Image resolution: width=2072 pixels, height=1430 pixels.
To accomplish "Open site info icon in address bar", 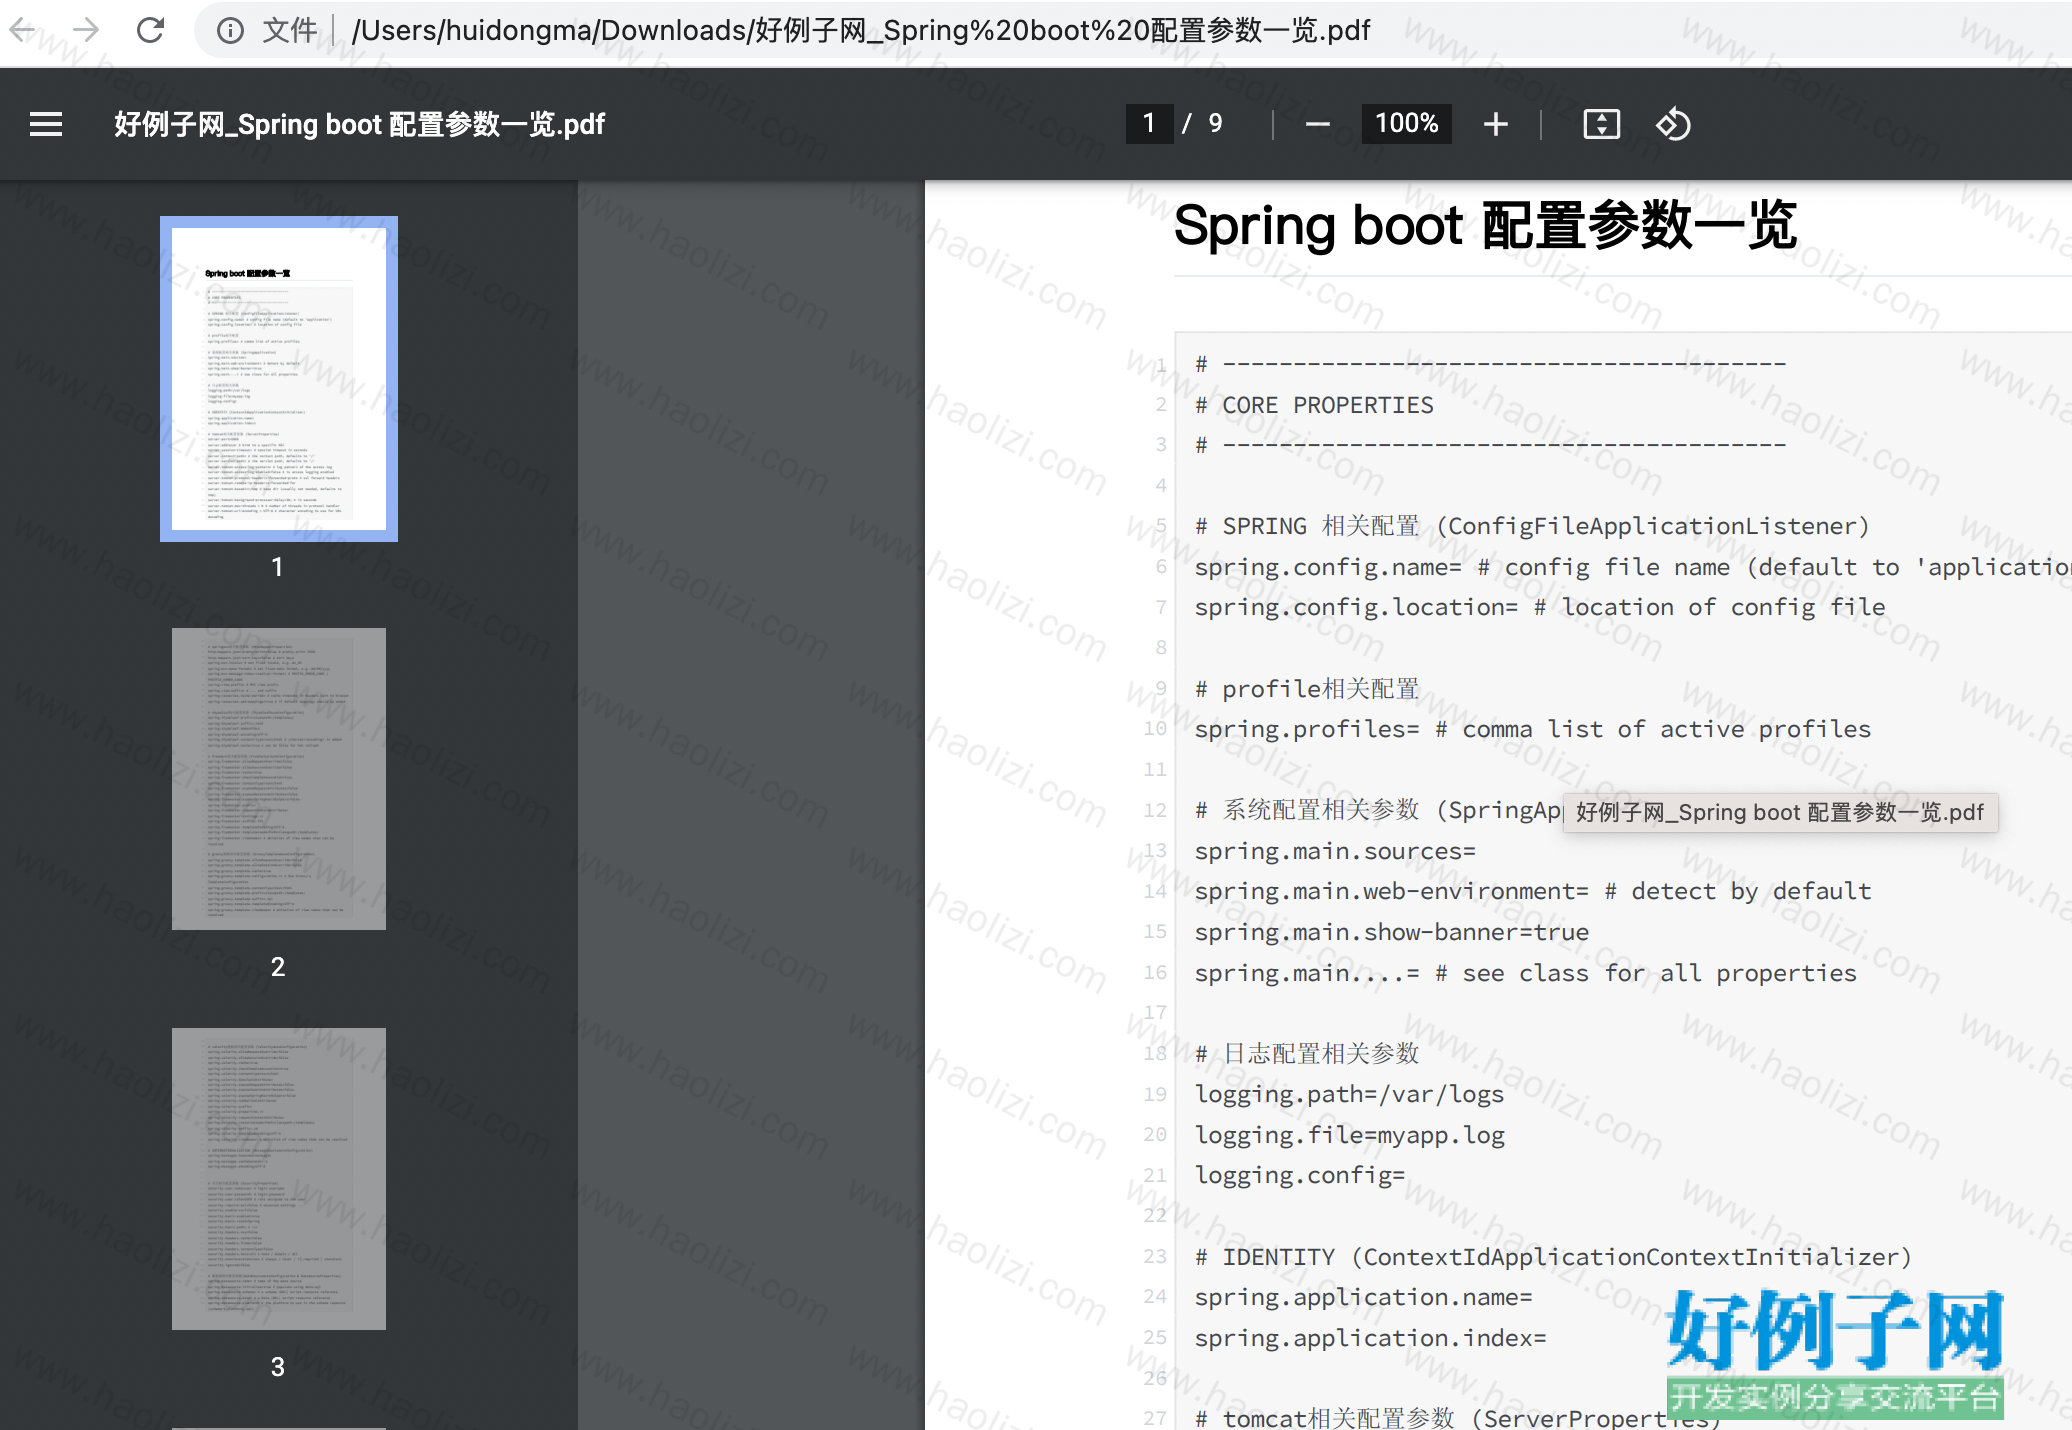I will click(230, 31).
